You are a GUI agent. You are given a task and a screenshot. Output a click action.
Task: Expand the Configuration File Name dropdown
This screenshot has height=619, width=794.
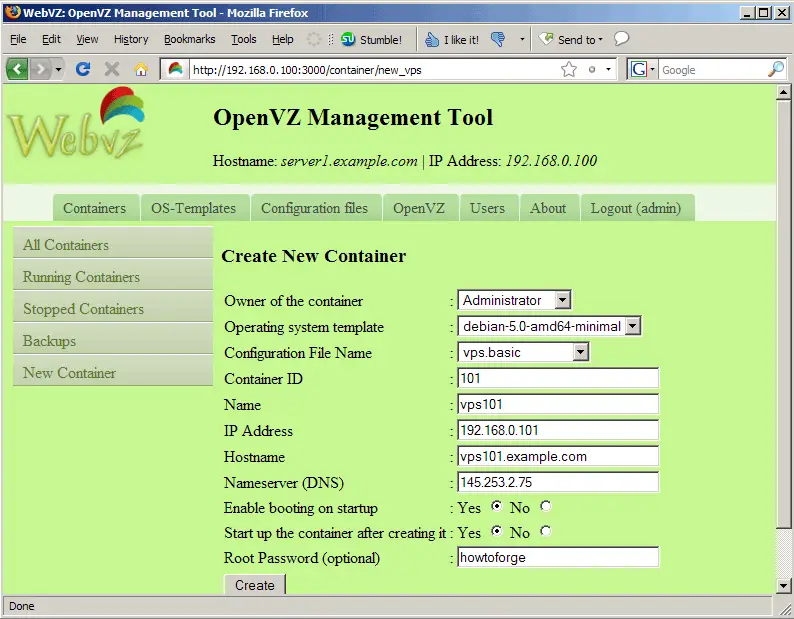point(524,352)
